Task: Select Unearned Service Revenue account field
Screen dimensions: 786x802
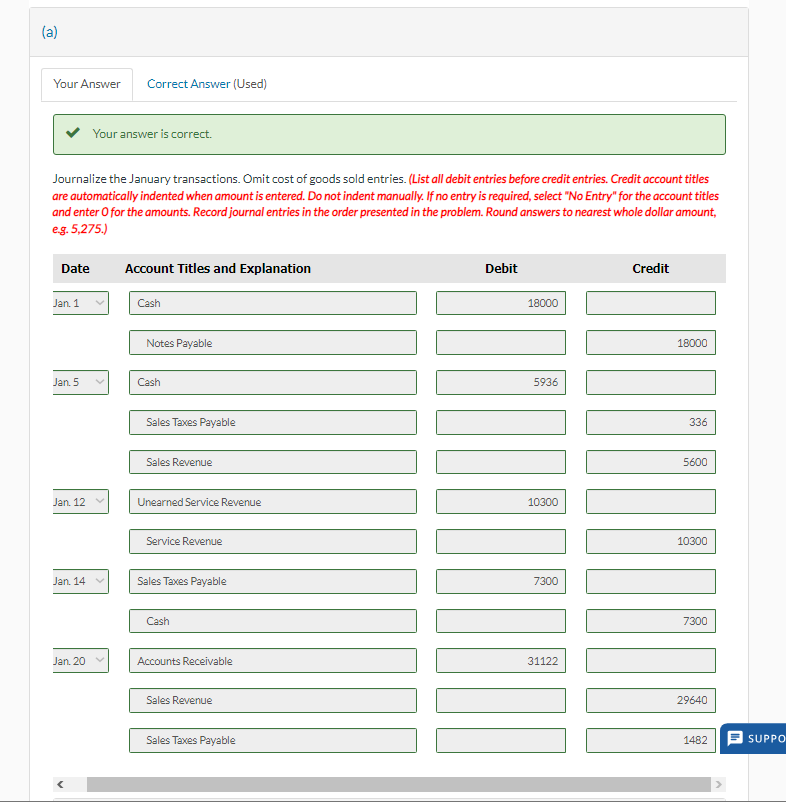Action: click(273, 502)
